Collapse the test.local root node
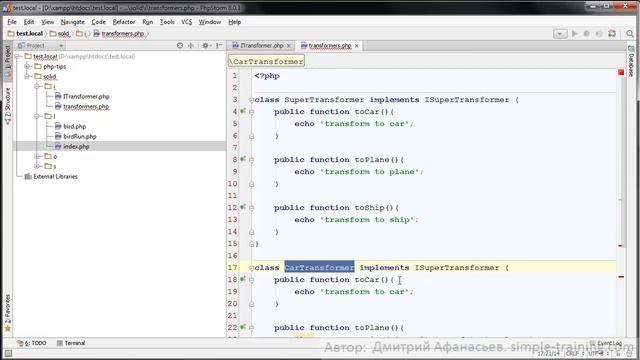Viewport: 640px width, 360px height. click(x=17, y=56)
